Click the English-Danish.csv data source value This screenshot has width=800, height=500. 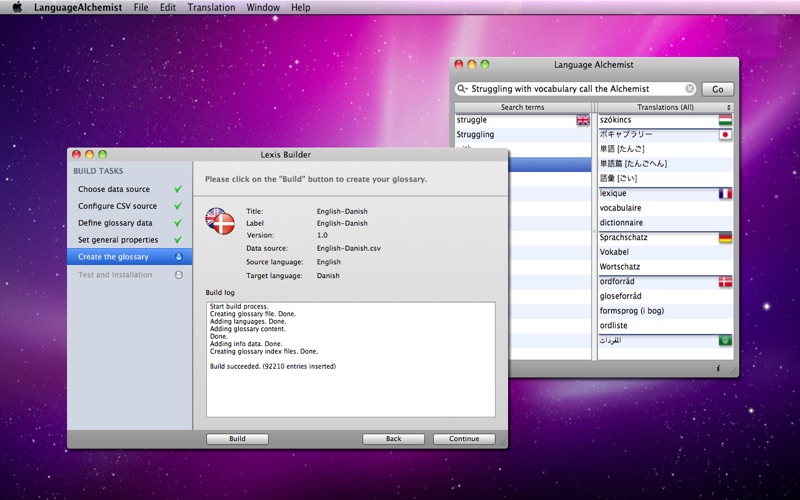pyautogui.click(x=348, y=248)
